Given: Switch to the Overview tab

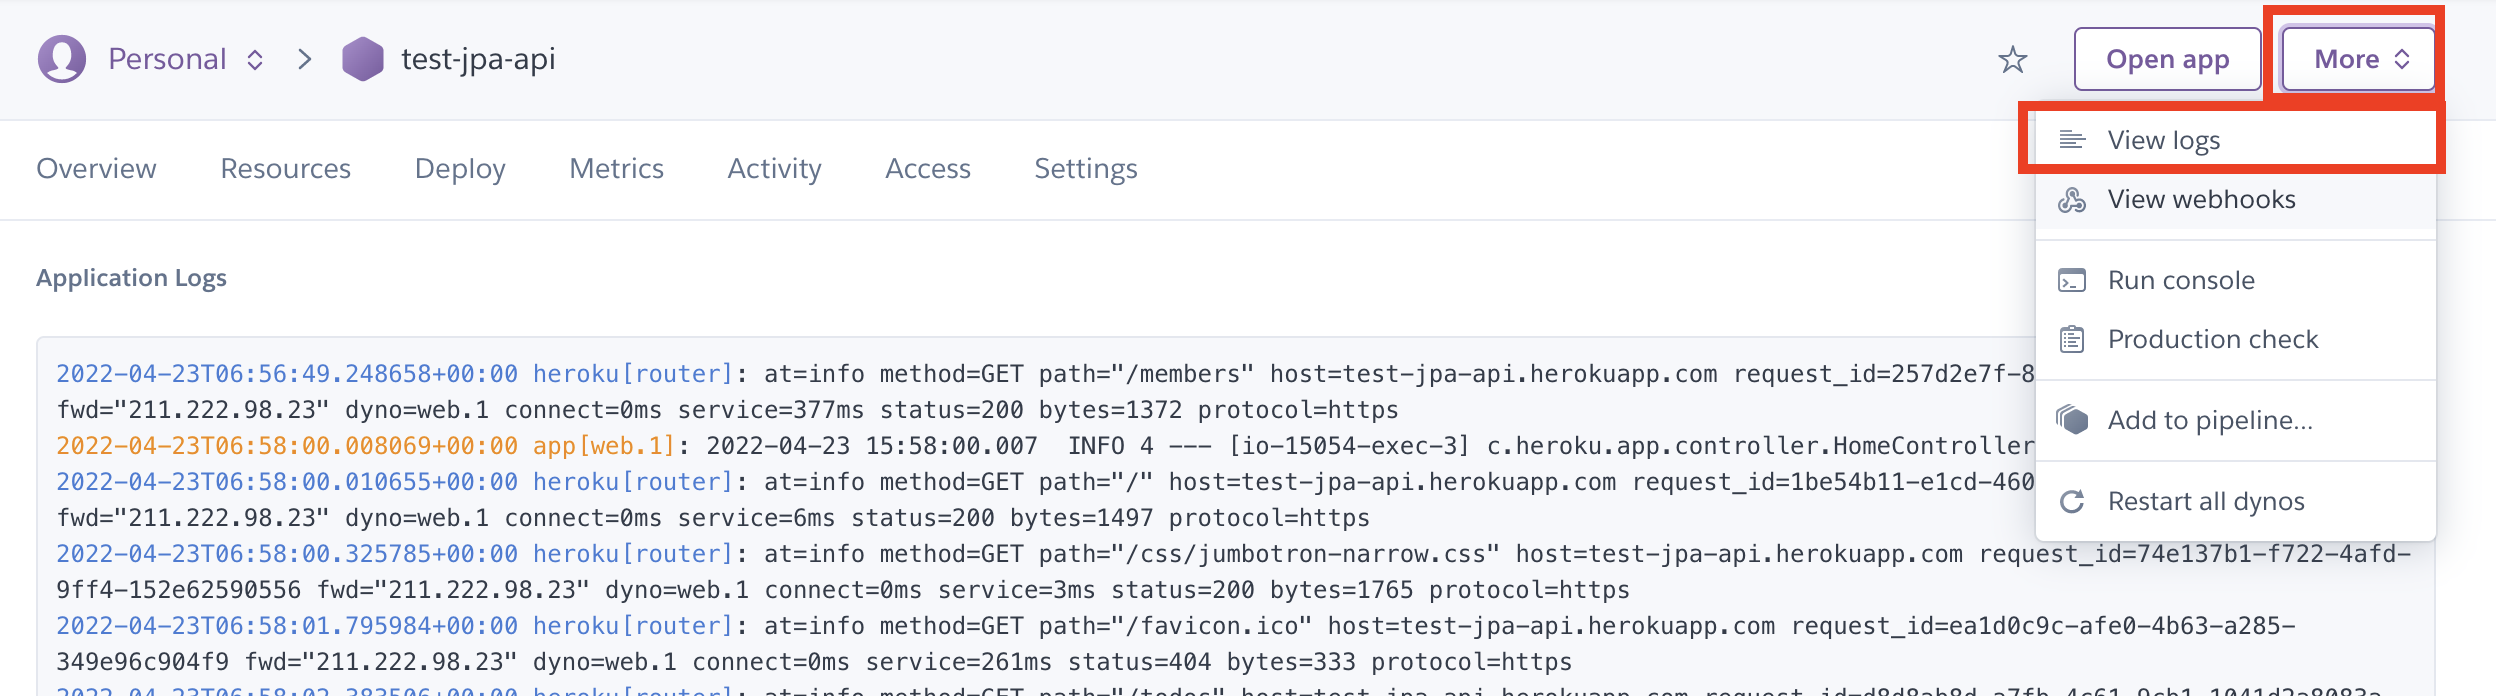Looking at the screenshot, I should pos(96,169).
